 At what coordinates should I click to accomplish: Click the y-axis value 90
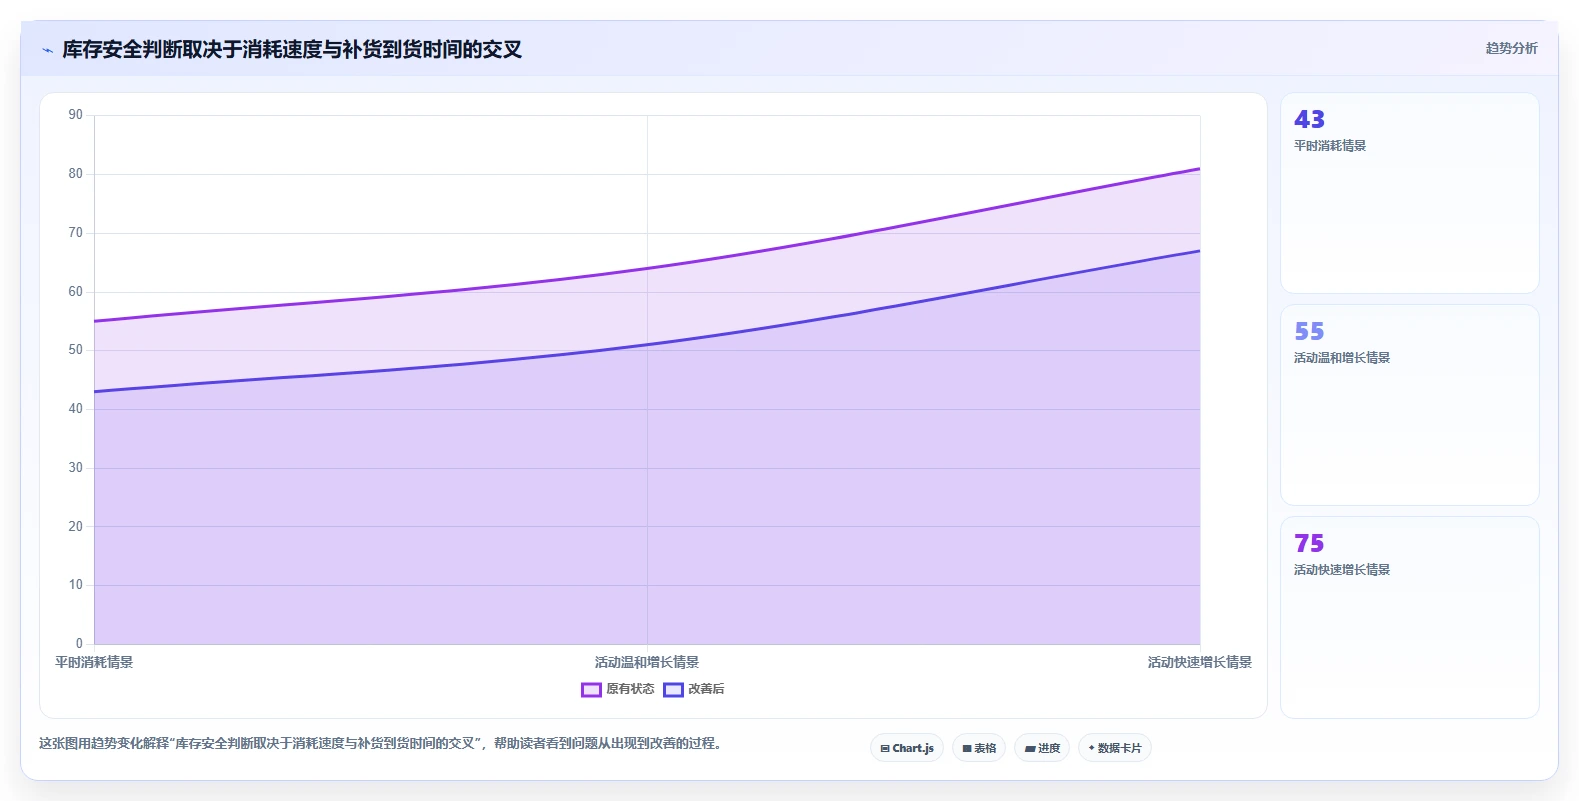click(76, 115)
